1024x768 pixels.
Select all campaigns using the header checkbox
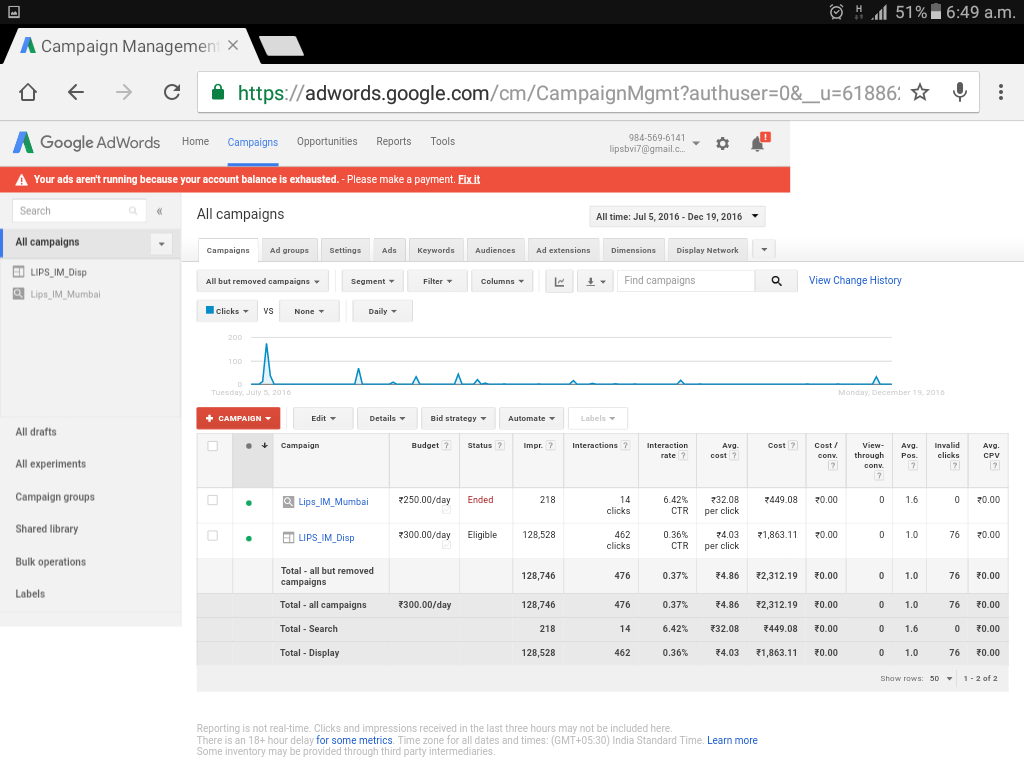[212, 446]
